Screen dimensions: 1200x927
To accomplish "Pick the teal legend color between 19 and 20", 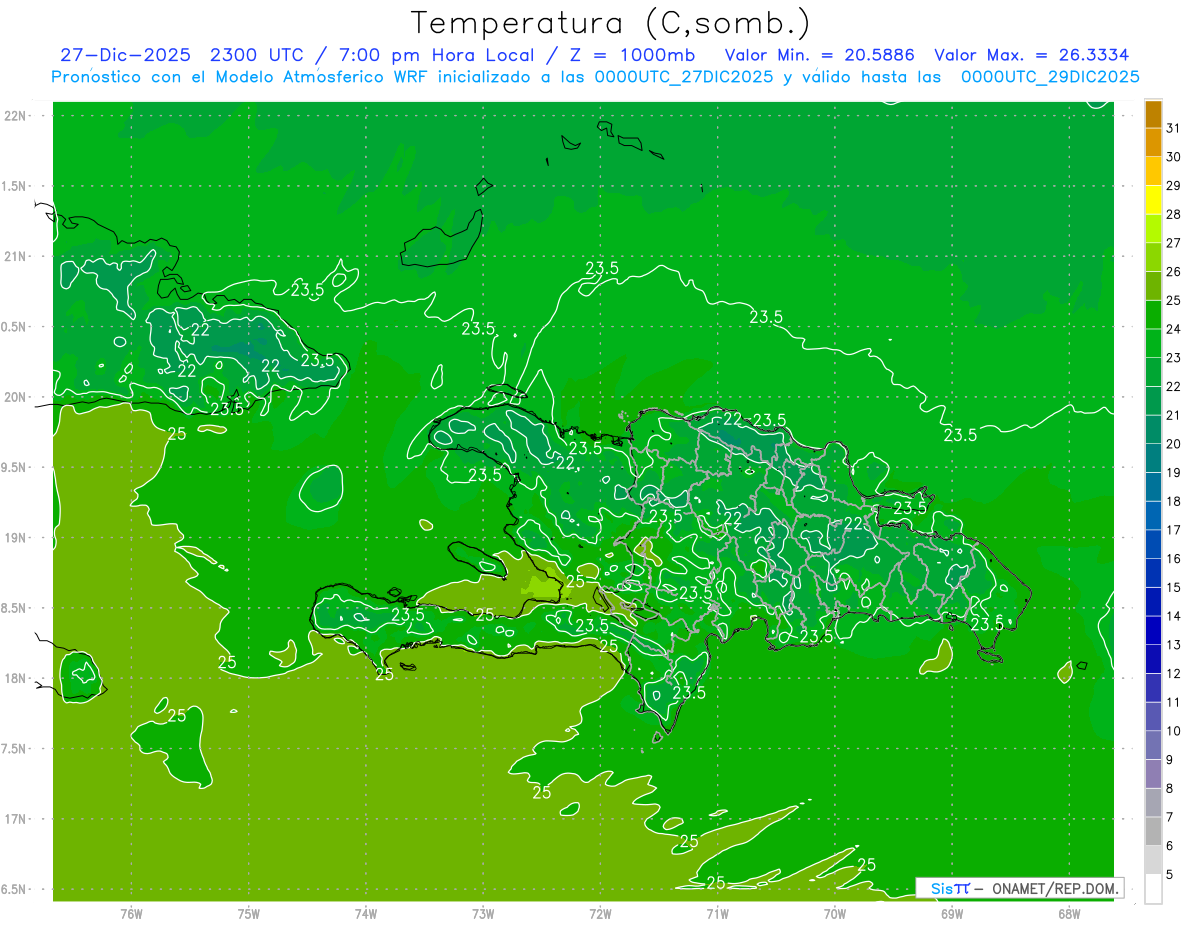I will [1153, 458].
